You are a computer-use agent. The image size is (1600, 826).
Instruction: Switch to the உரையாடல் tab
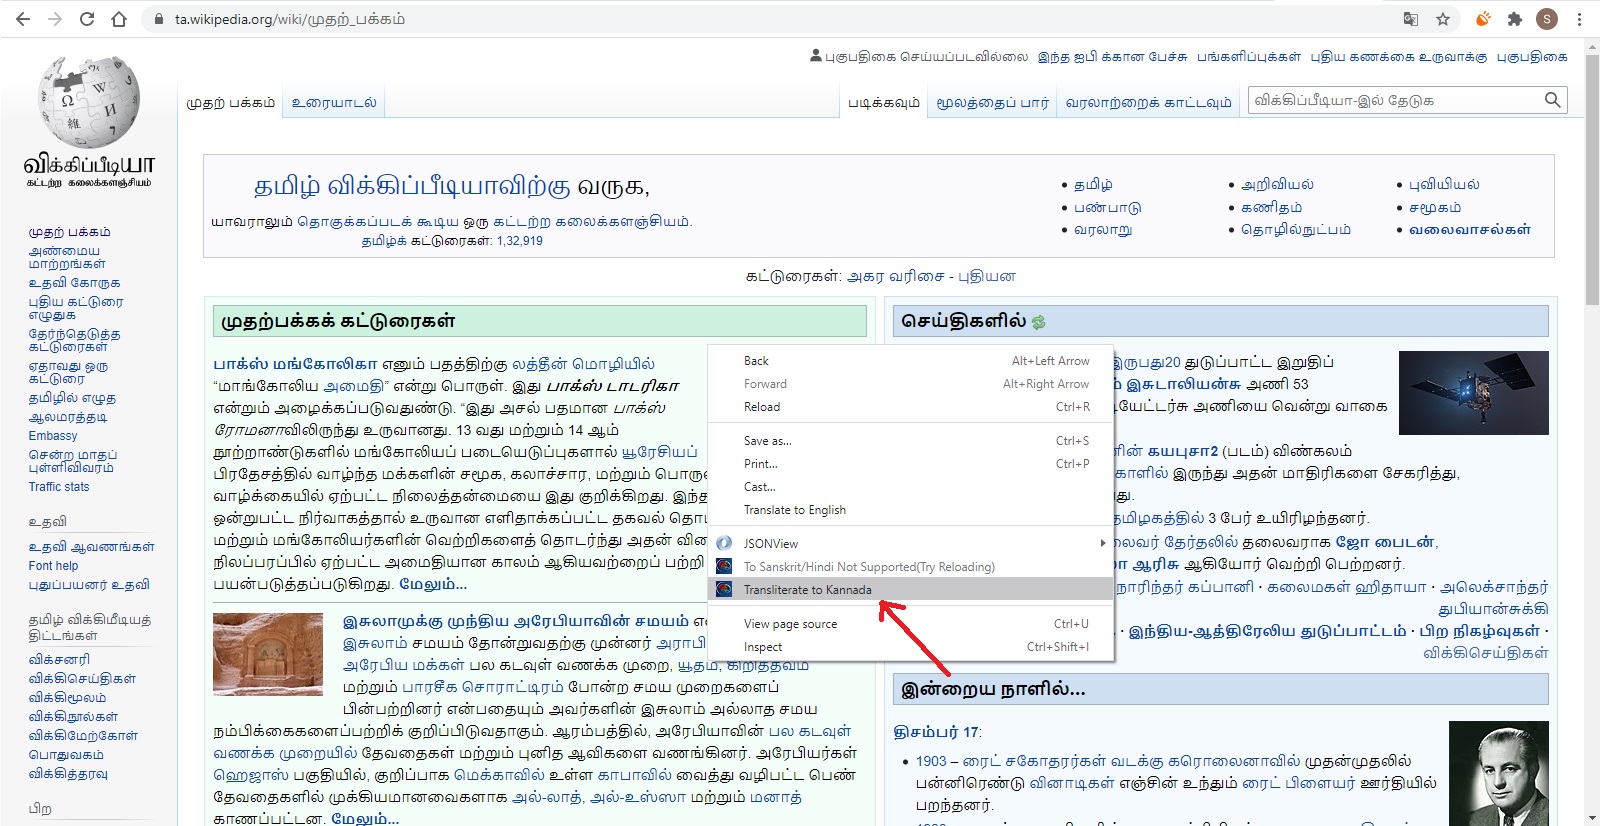click(334, 102)
